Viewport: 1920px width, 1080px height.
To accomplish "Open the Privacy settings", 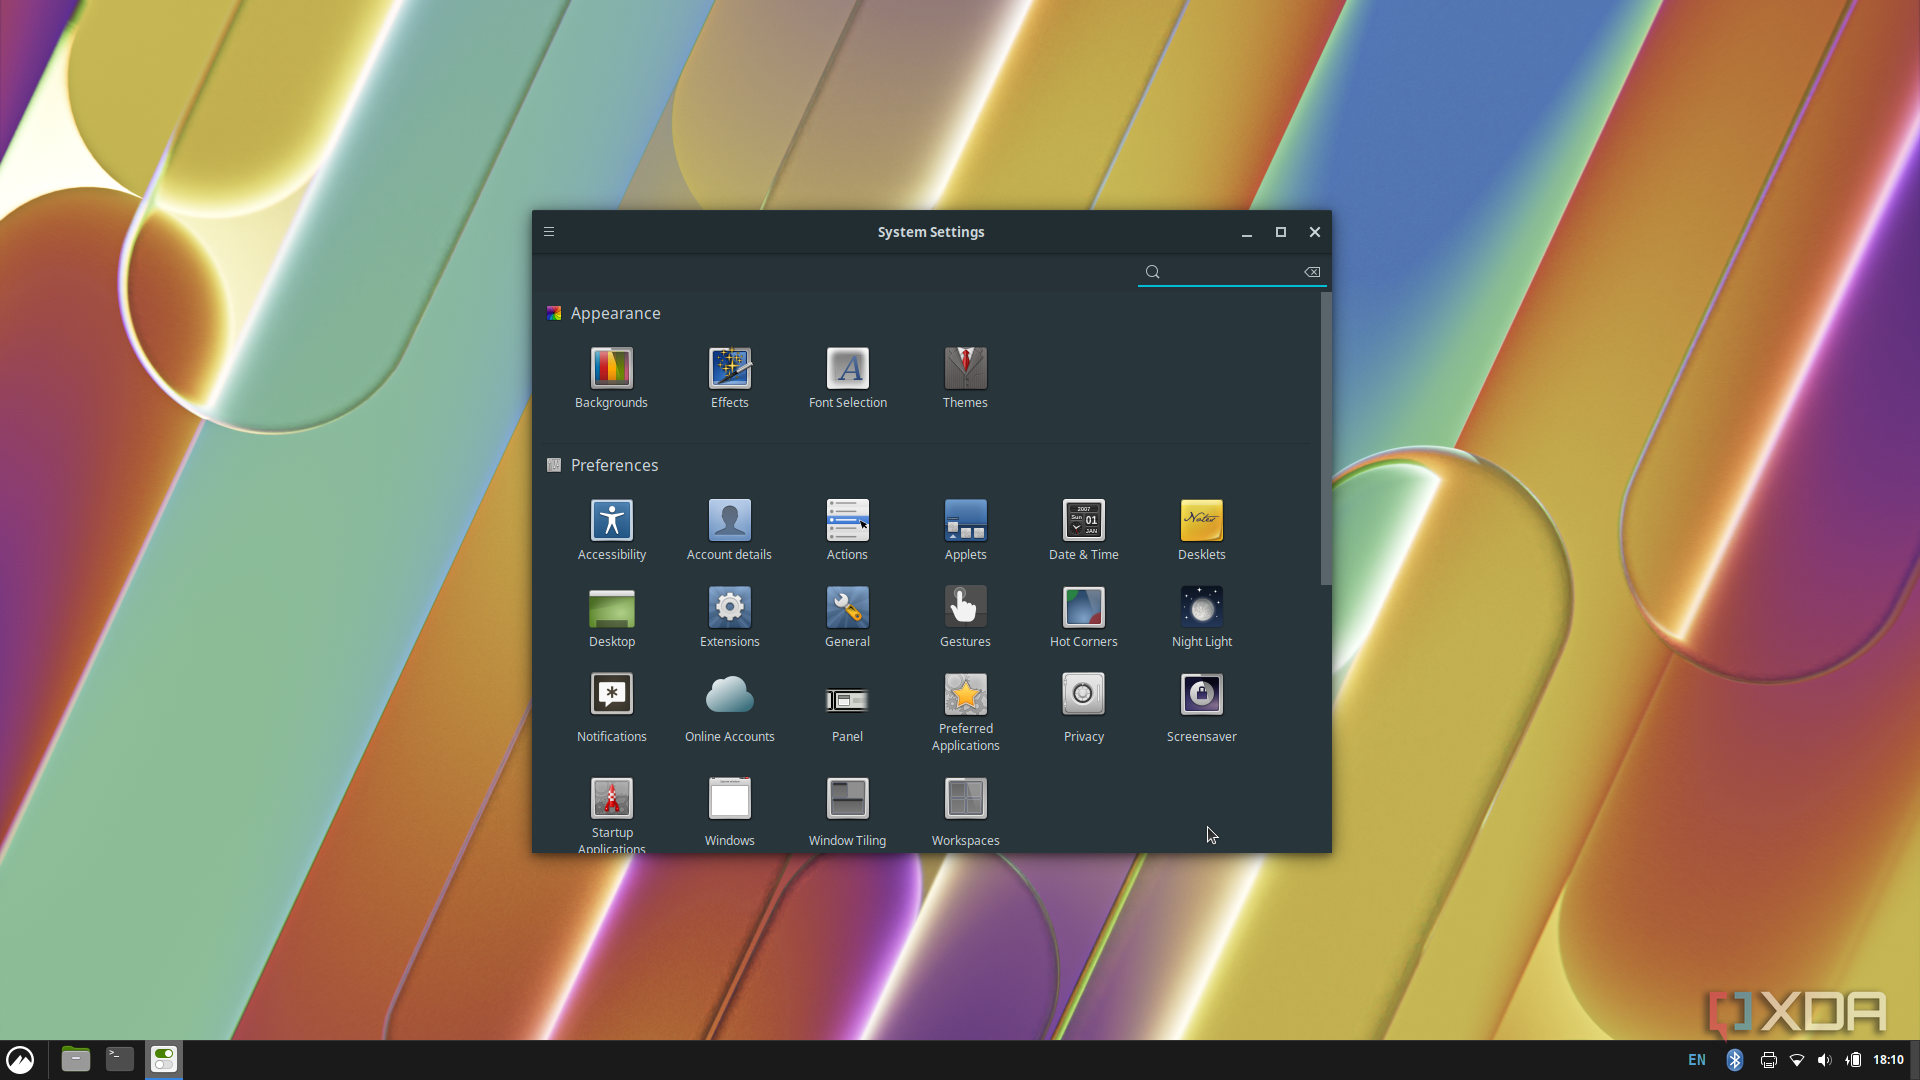I will 1083,708.
